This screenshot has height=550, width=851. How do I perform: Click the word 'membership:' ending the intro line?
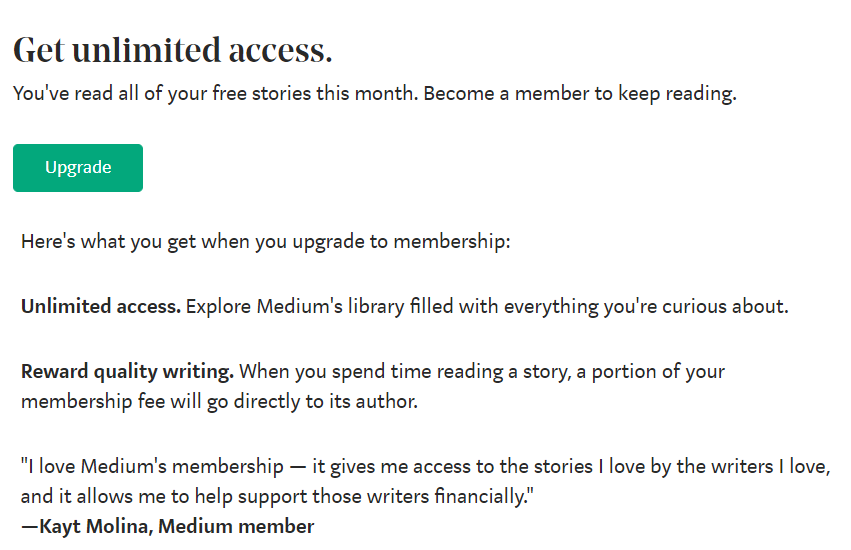[452, 242]
